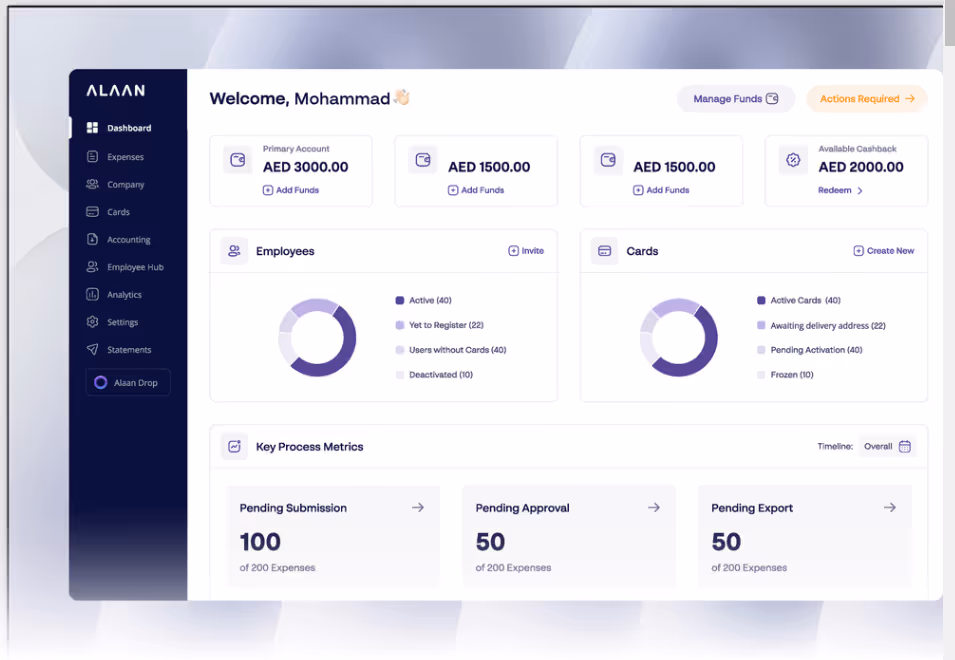
Task: Click the Key Process Metrics chart icon
Action: coord(234,446)
